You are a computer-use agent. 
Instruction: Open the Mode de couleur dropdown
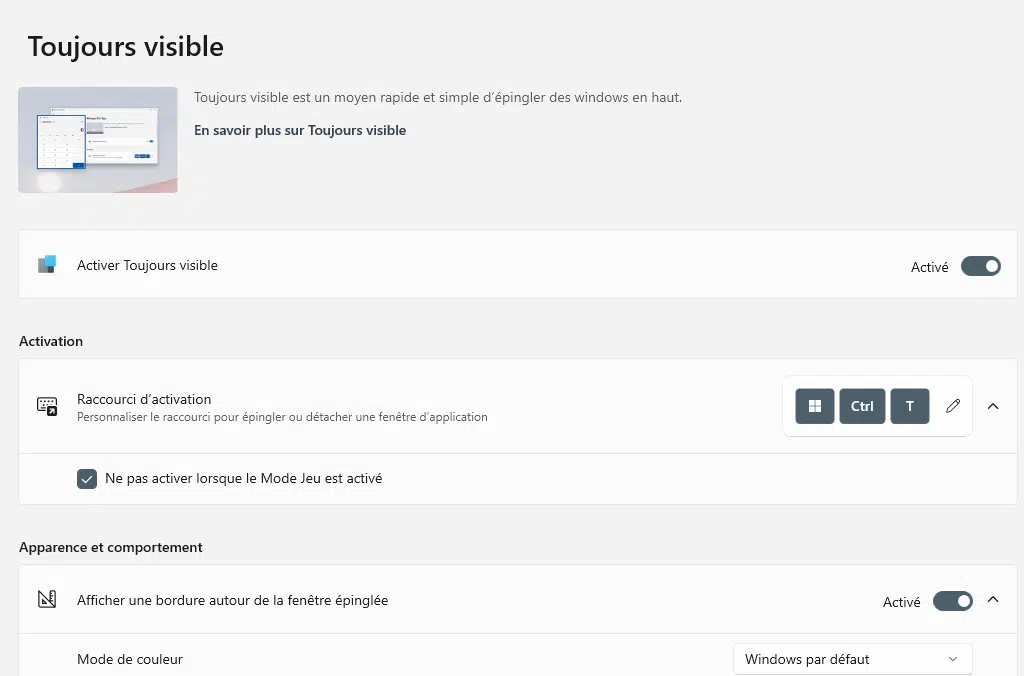(x=852, y=659)
